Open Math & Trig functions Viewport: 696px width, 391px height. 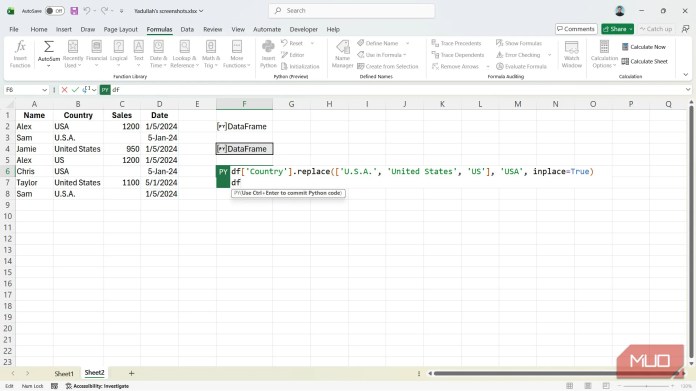pos(211,54)
